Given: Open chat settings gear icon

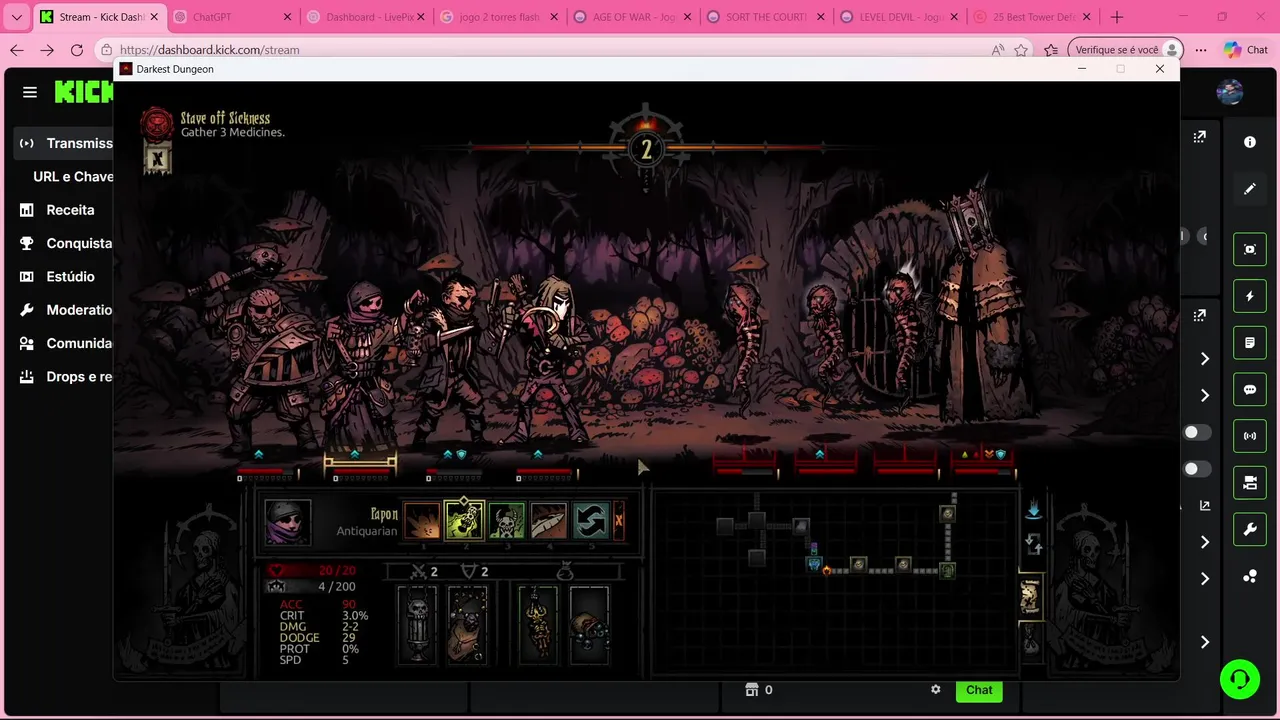Looking at the screenshot, I should click(936, 690).
